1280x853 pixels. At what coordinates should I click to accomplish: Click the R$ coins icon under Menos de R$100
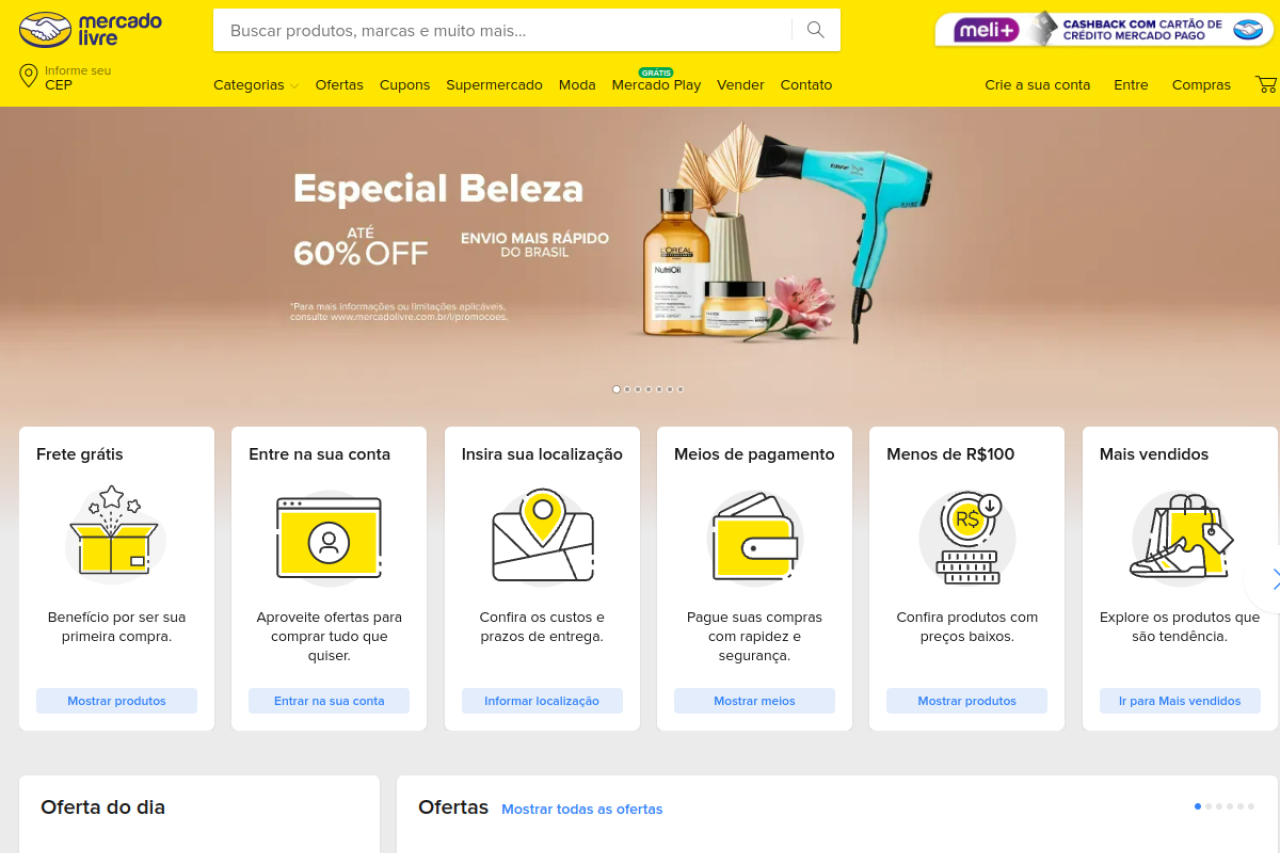[967, 537]
